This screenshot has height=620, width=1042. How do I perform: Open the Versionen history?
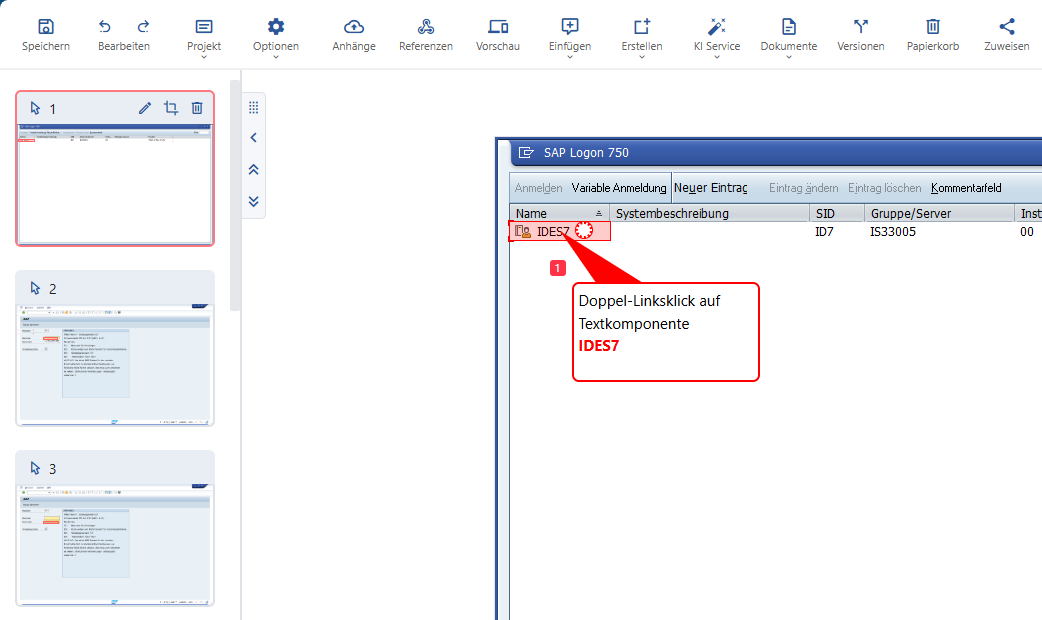(x=861, y=35)
